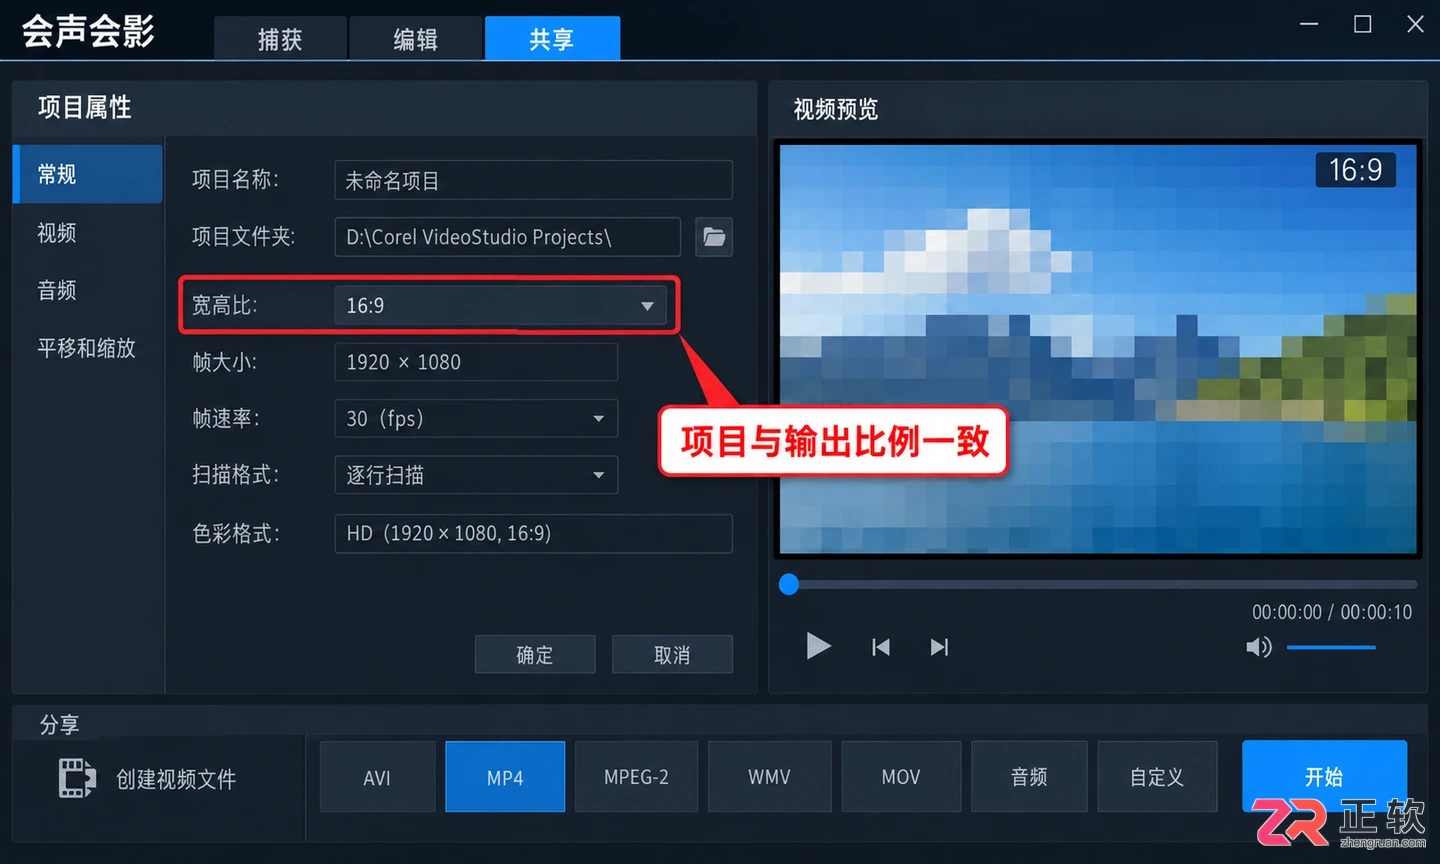Open the 视频 properties category
1440x864 pixels.
[x=57, y=233]
